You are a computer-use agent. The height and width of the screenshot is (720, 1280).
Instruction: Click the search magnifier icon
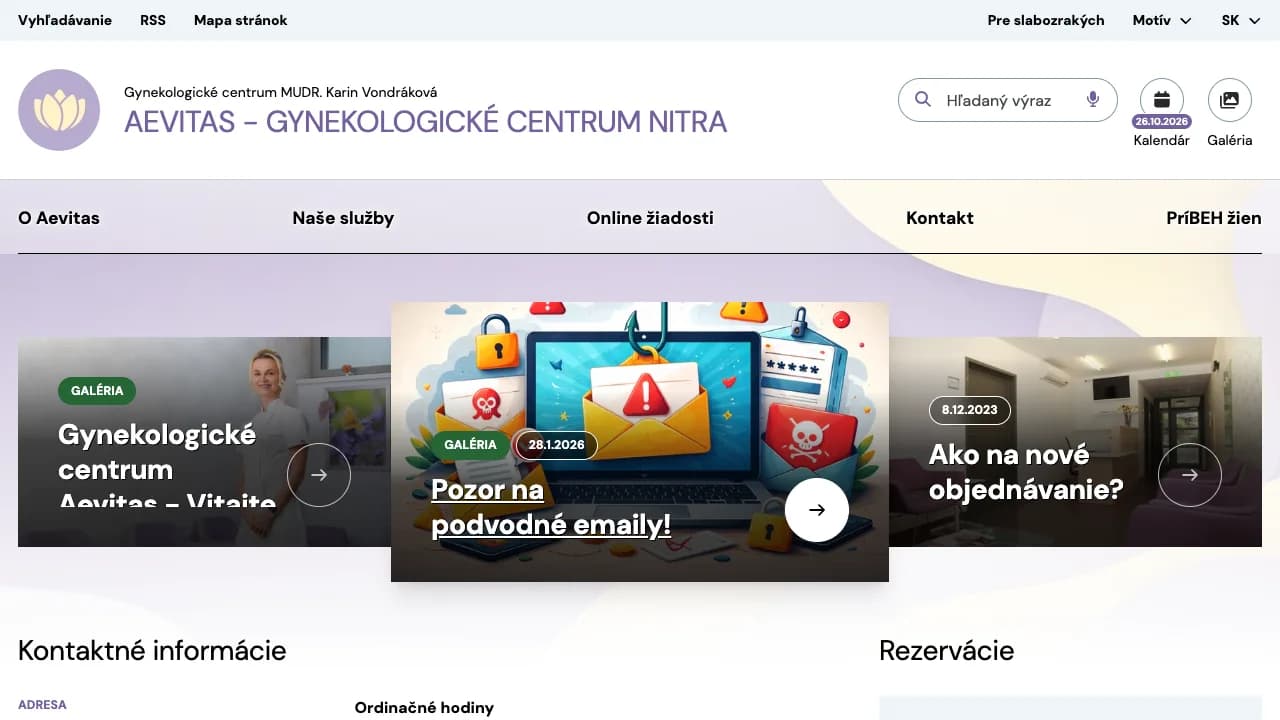tap(923, 99)
